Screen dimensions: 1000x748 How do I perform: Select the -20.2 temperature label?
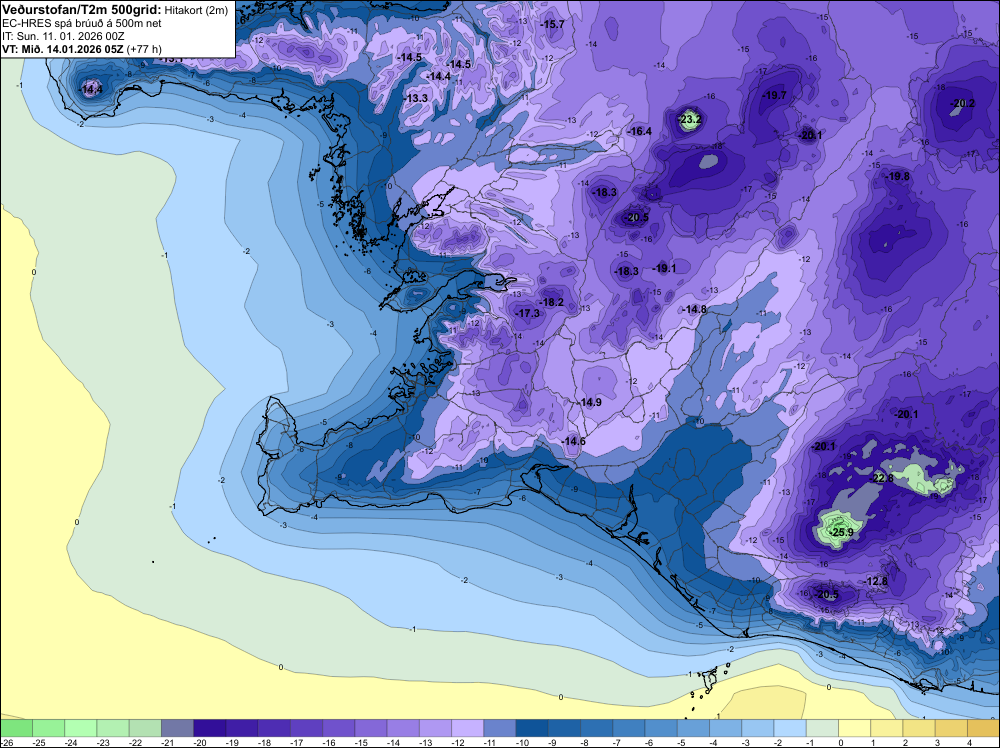[962, 103]
